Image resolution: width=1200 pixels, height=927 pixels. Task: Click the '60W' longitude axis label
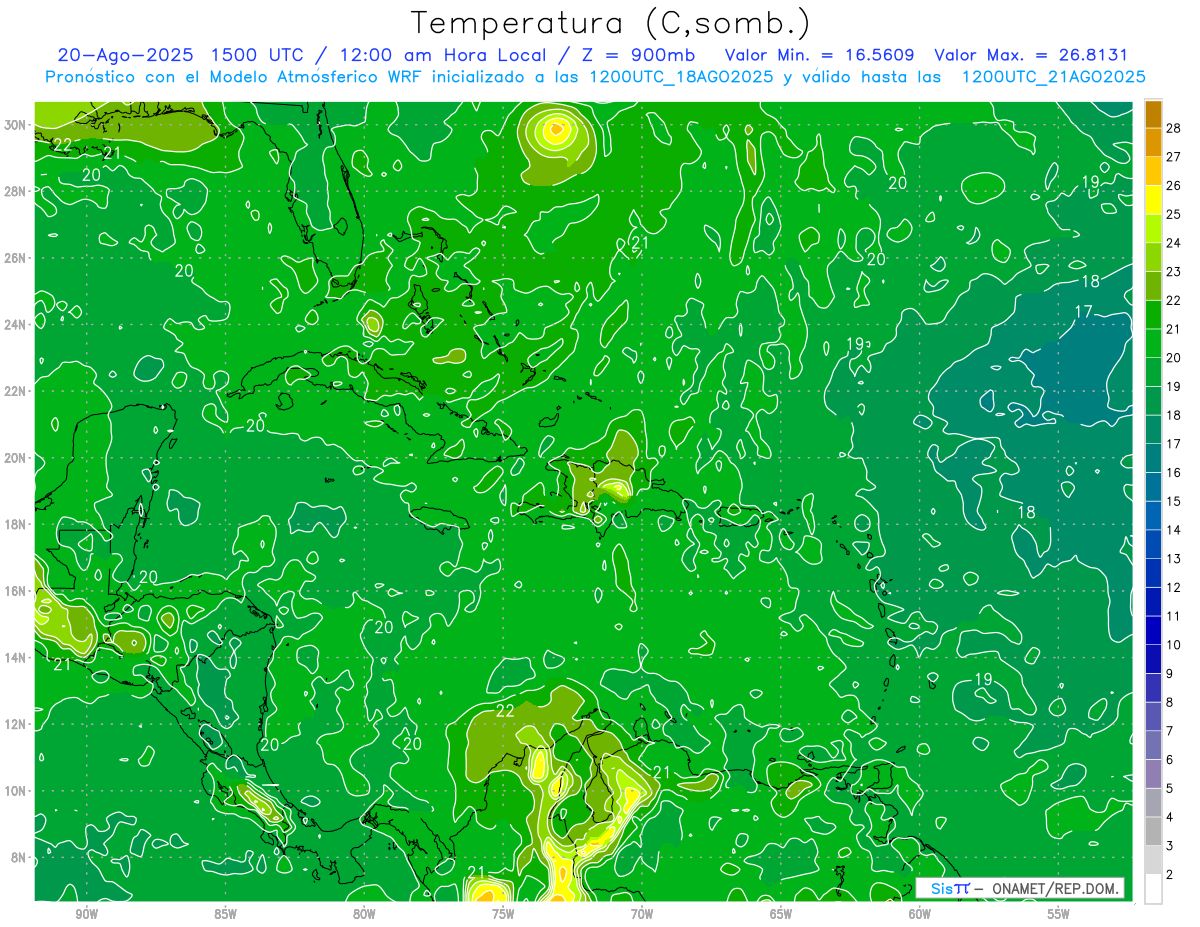(x=920, y=914)
